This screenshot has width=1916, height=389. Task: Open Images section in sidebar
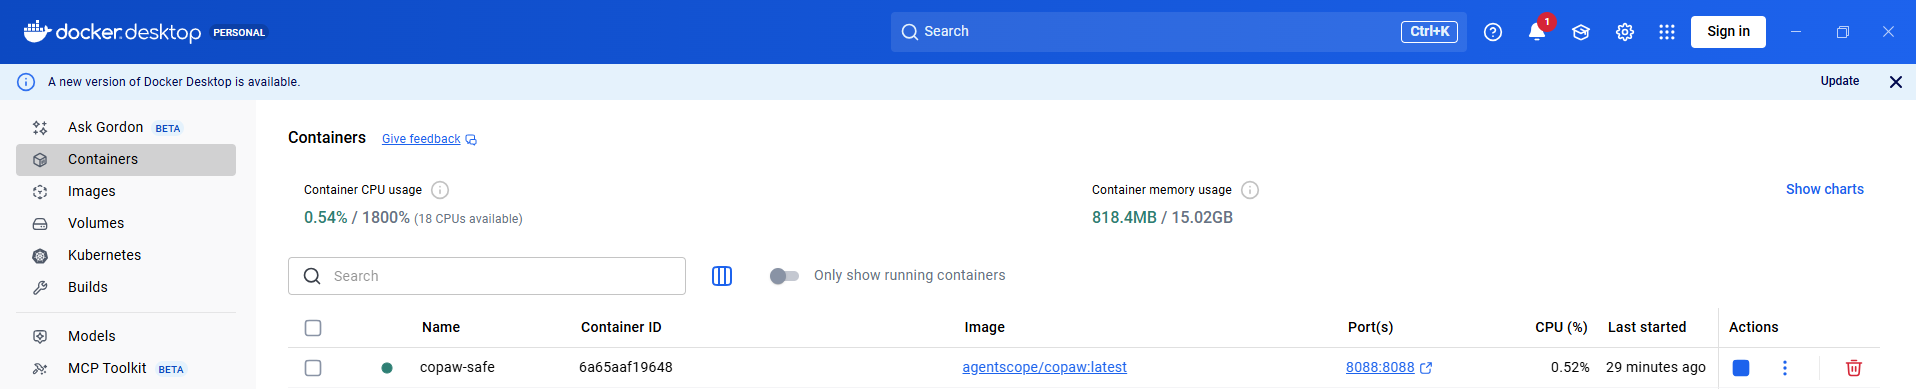(126, 191)
